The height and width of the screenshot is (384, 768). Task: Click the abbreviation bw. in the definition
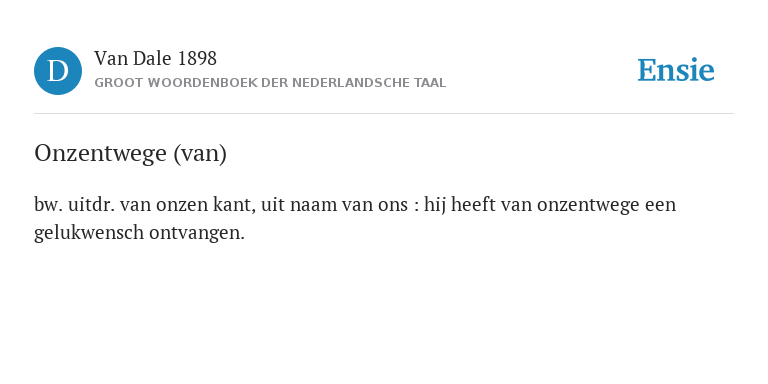[48, 205]
